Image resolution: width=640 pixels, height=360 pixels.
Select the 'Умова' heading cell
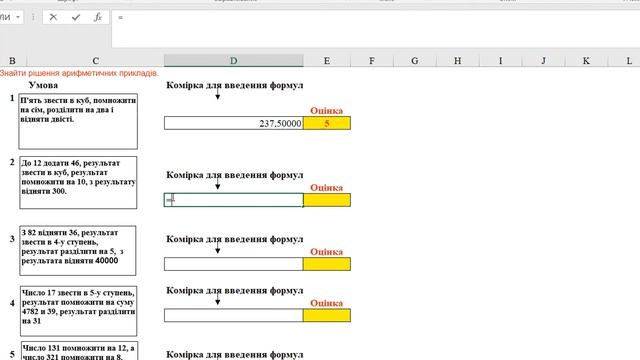[x=43, y=85]
